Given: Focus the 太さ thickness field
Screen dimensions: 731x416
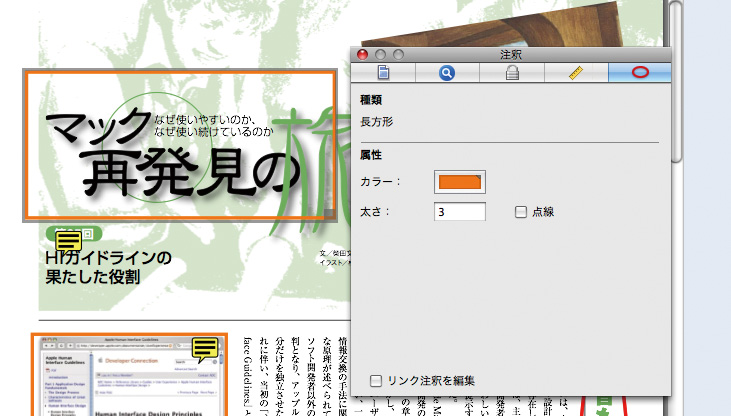Looking at the screenshot, I should coord(460,212).
